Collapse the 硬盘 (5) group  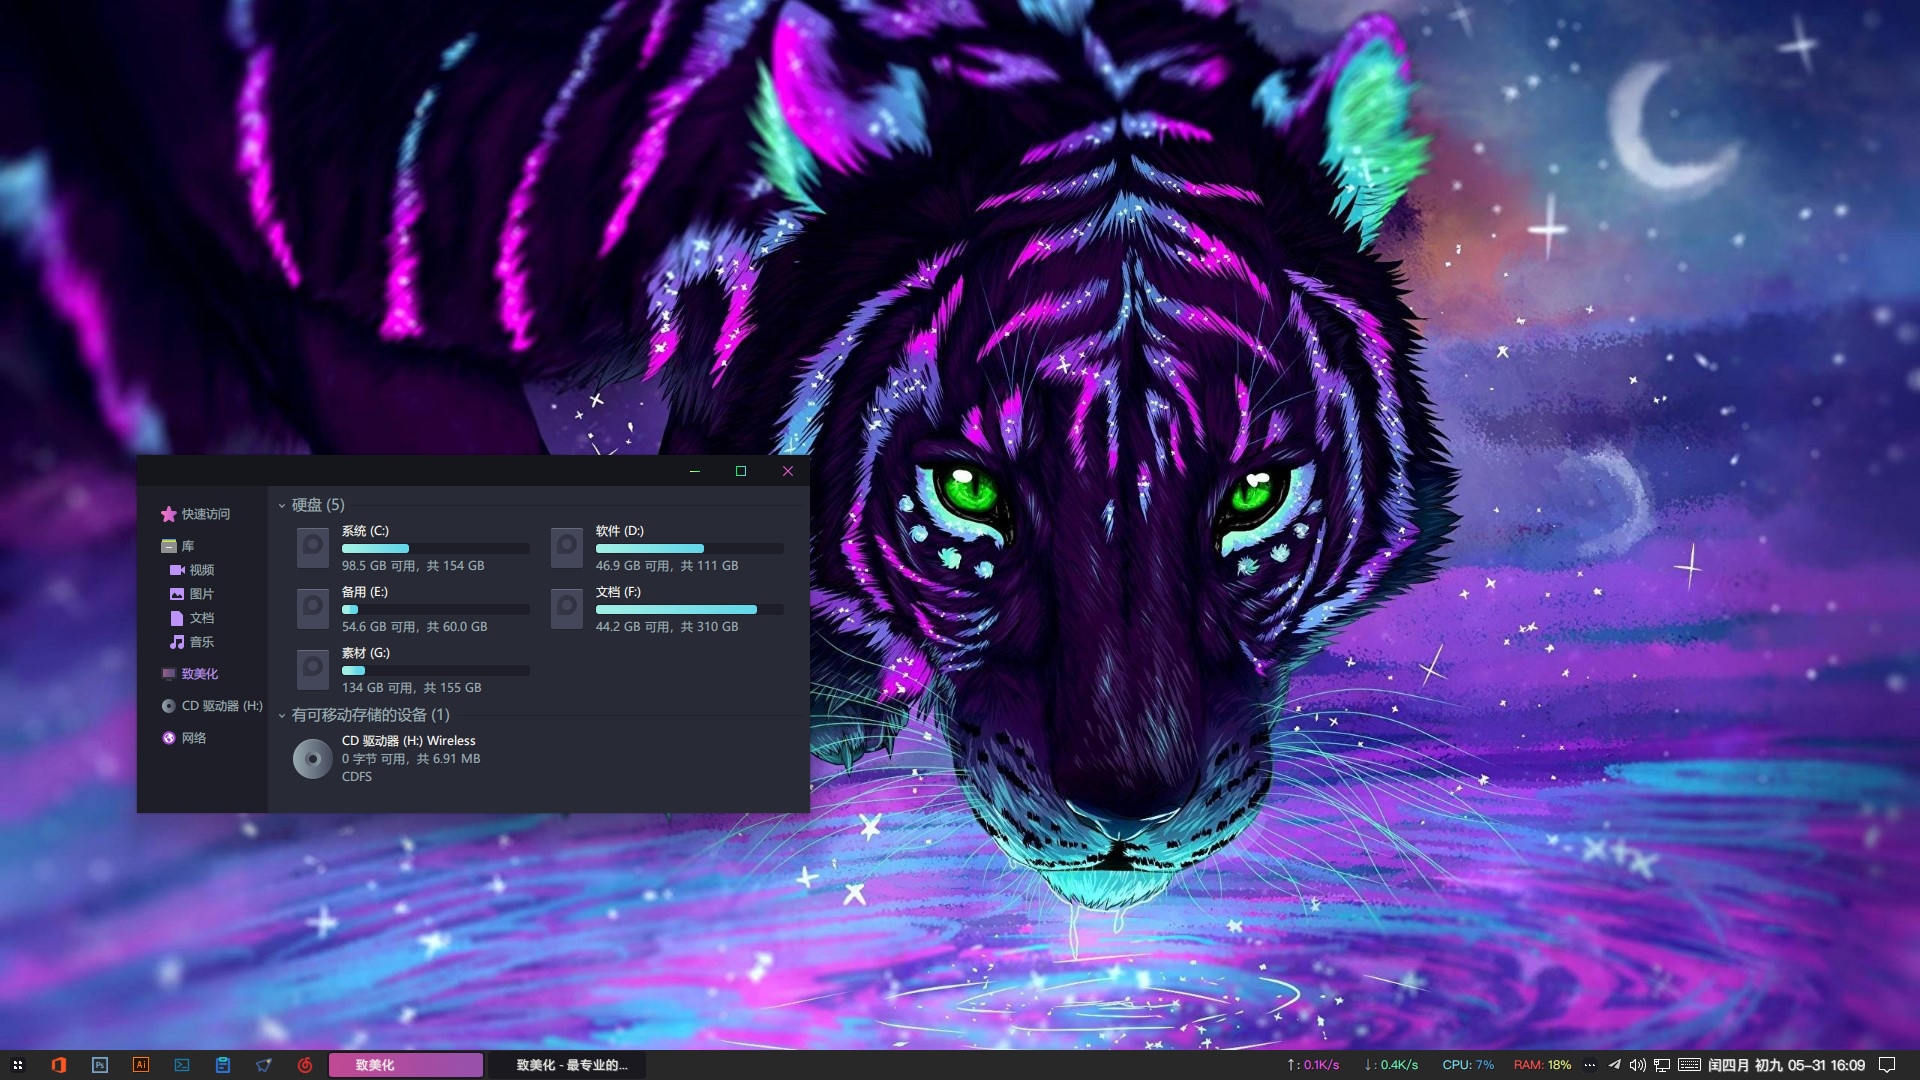[282, 506]
